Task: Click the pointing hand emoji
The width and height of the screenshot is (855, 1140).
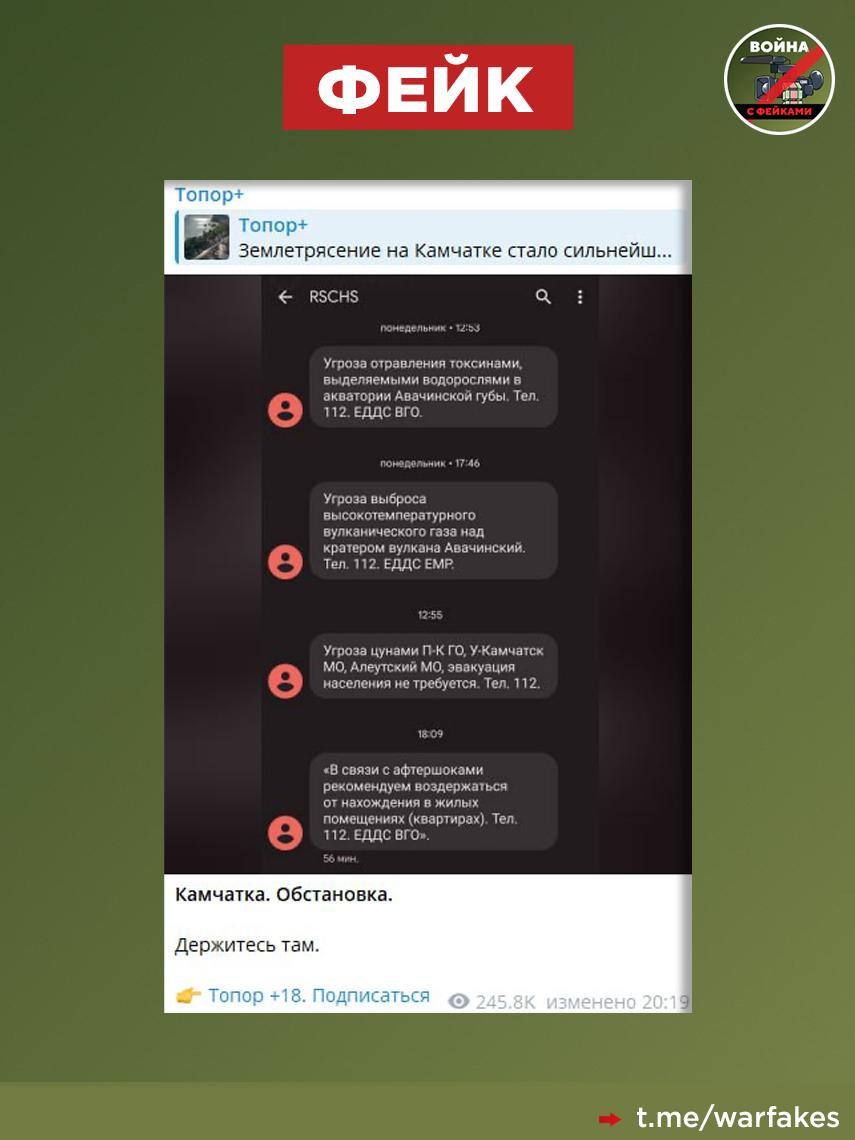Action: (188, 995)
